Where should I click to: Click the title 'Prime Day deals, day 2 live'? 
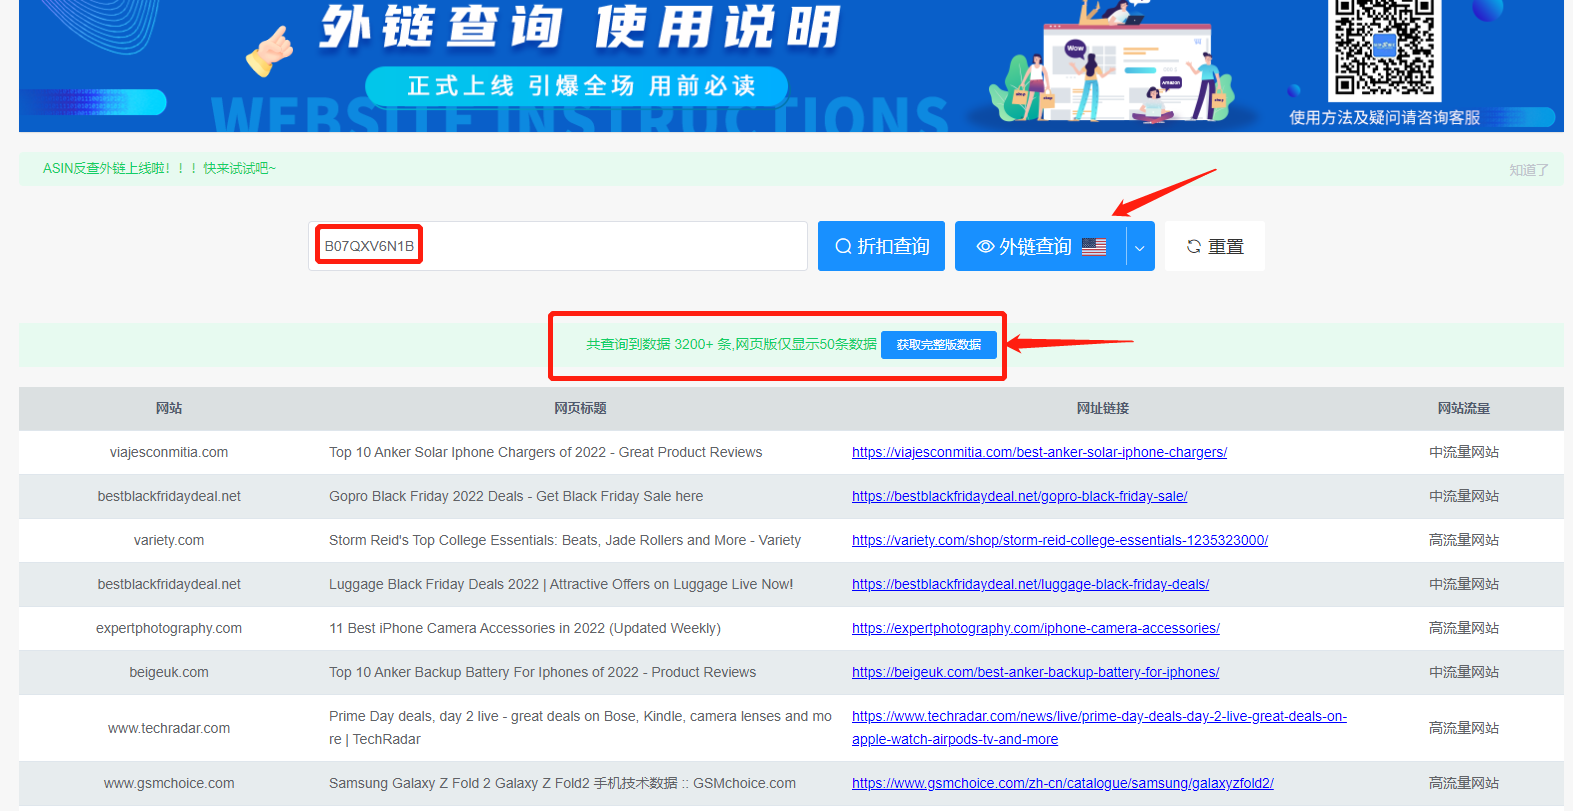point(580,728)
